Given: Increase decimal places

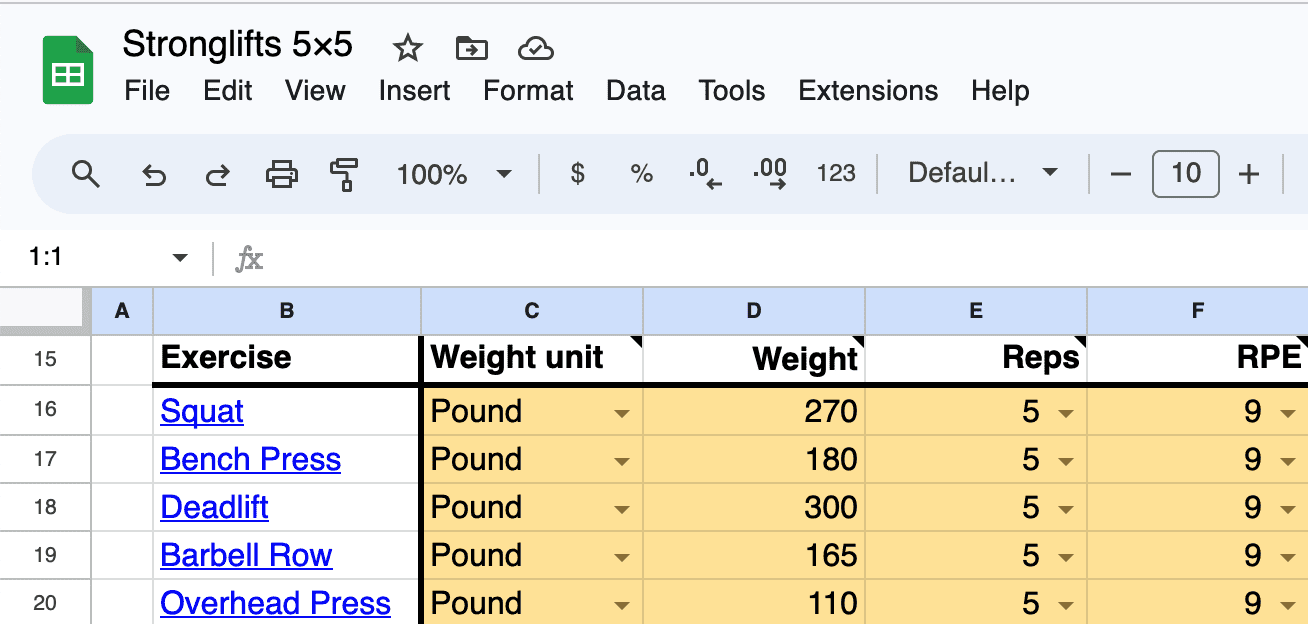Looking at the screenshot, I should [x=770, y=174].
